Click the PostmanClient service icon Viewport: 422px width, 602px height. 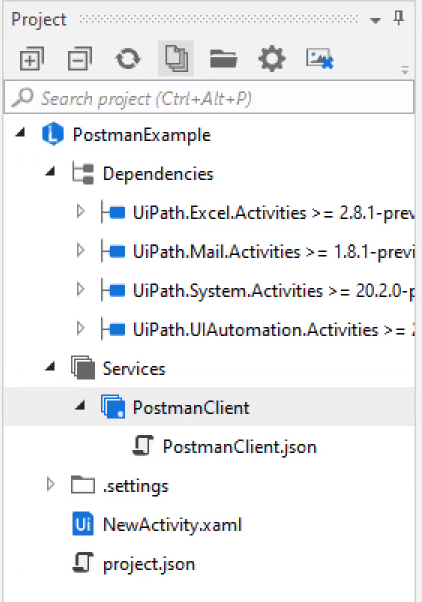coord(113,407)
